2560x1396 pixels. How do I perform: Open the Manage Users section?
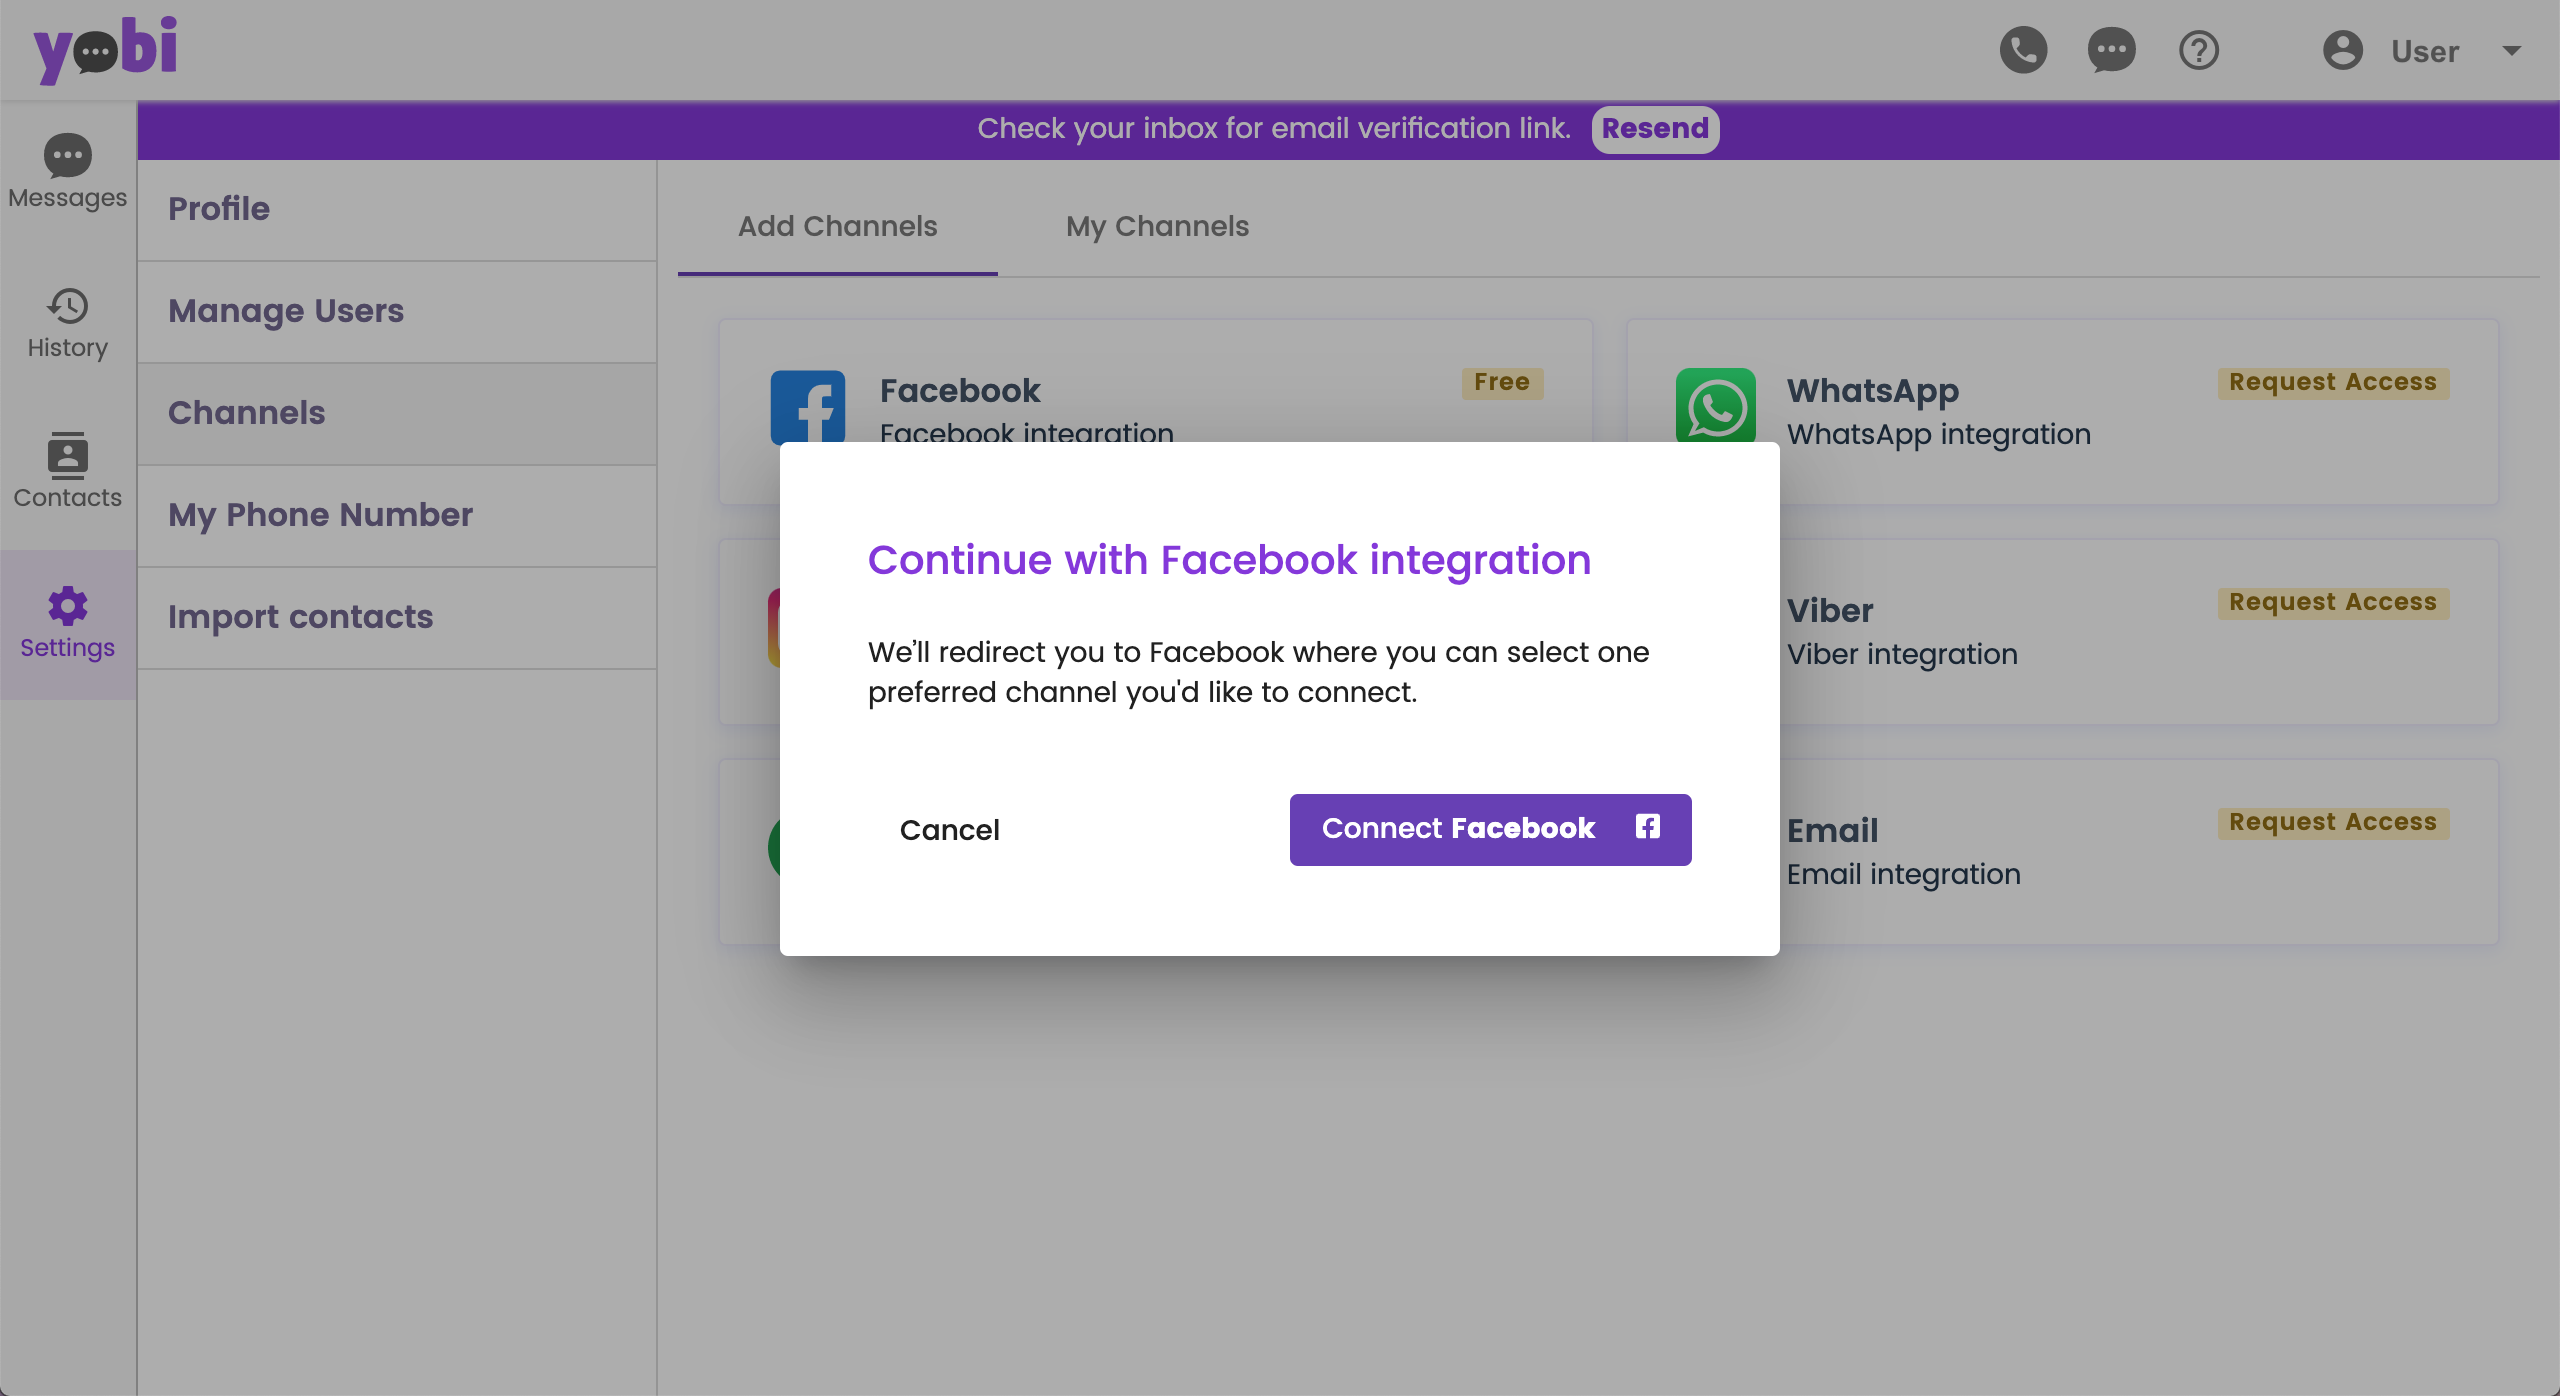(397, 312)
